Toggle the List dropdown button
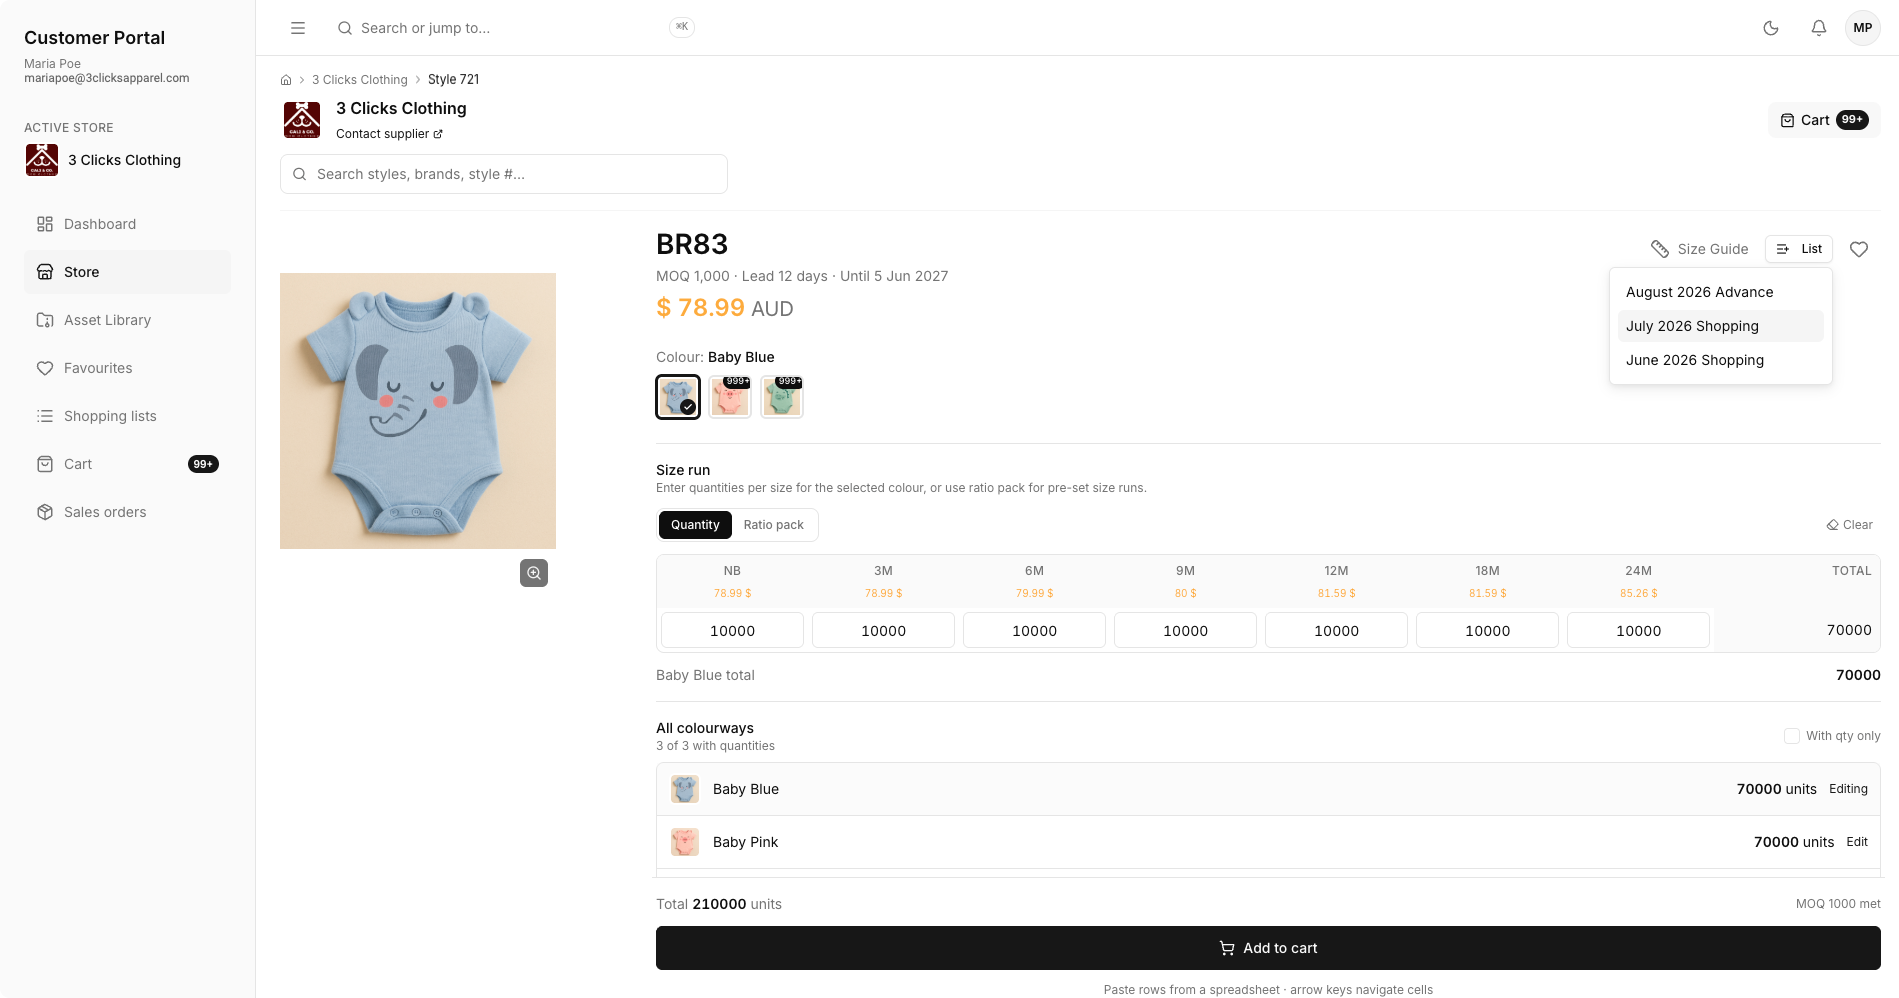The height and width of the screenshot is (998, 1899). click(1799, 249)
